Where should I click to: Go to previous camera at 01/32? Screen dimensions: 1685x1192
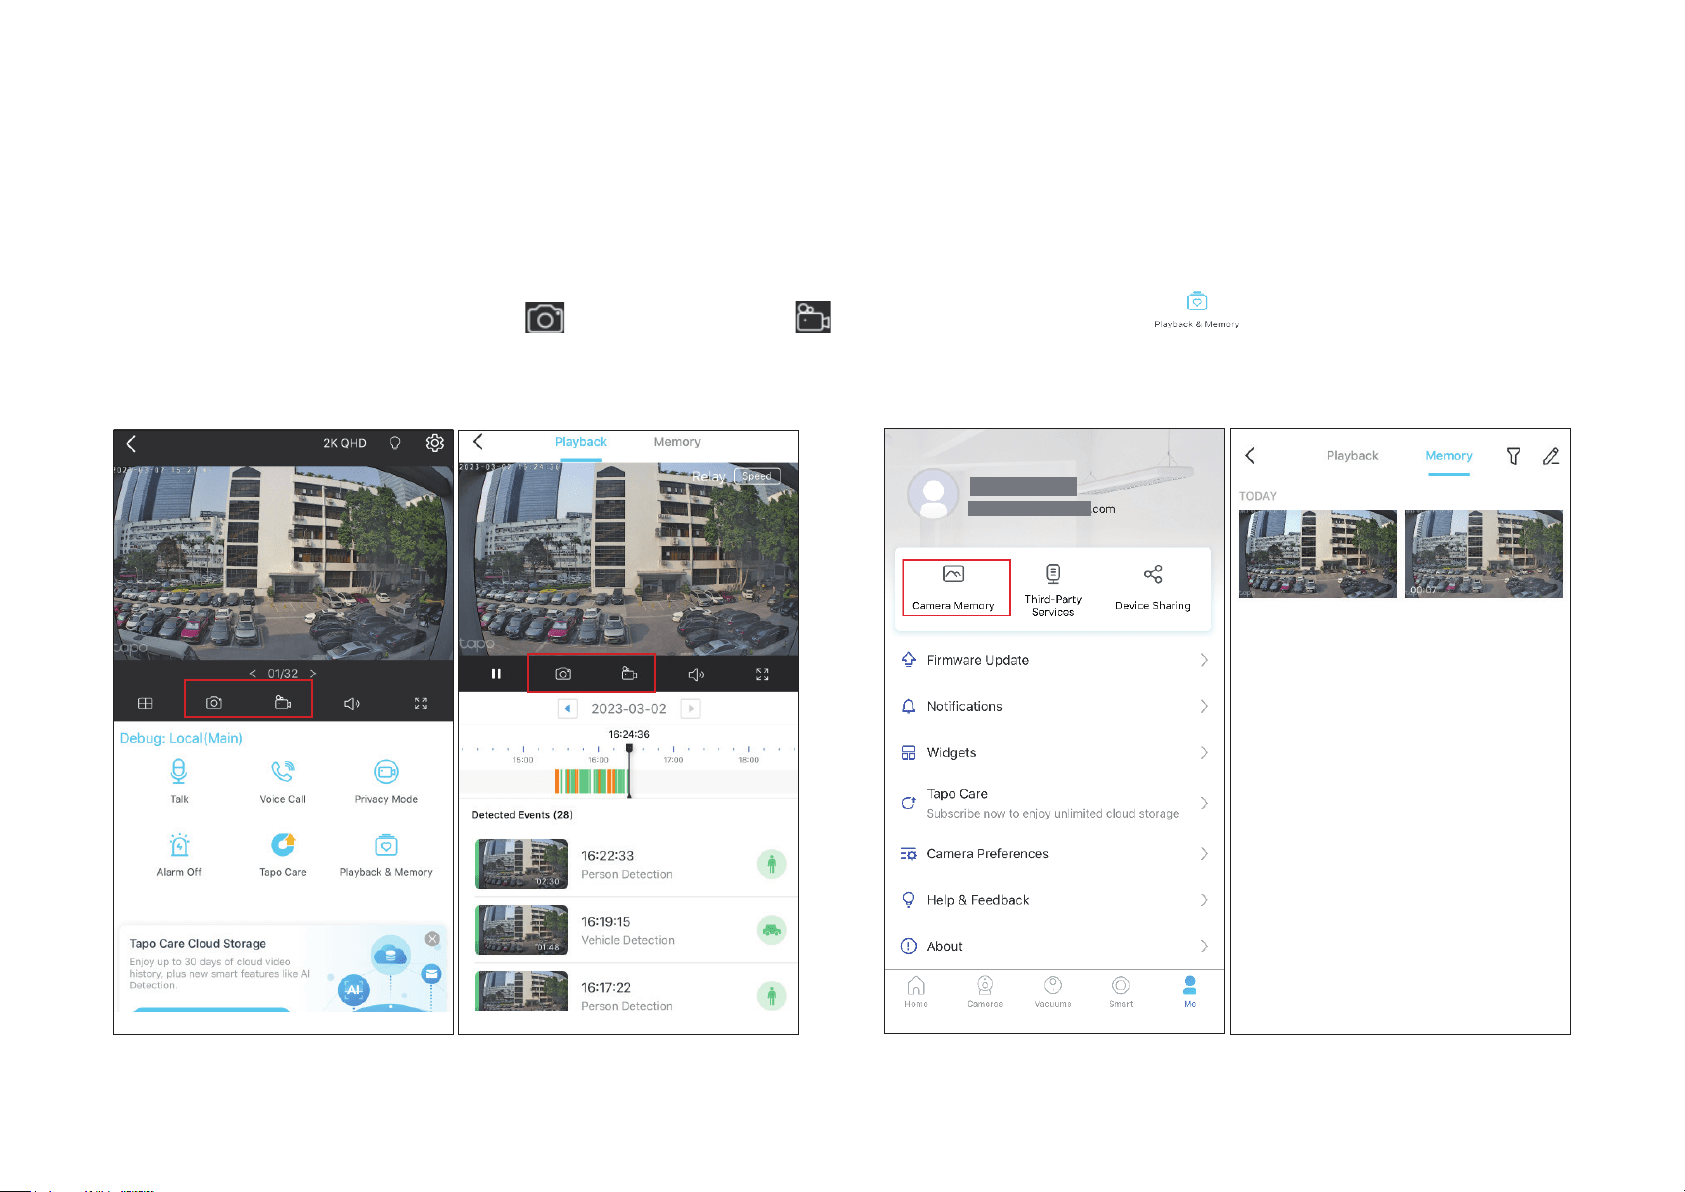tap(252, 674)
